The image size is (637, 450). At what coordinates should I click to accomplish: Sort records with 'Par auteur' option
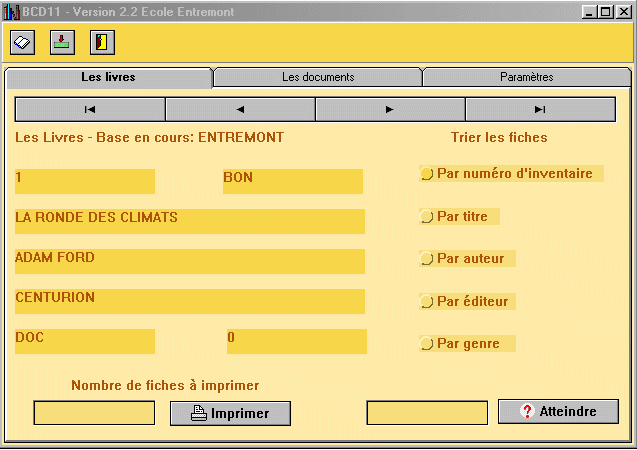click(x=427, y=259)
